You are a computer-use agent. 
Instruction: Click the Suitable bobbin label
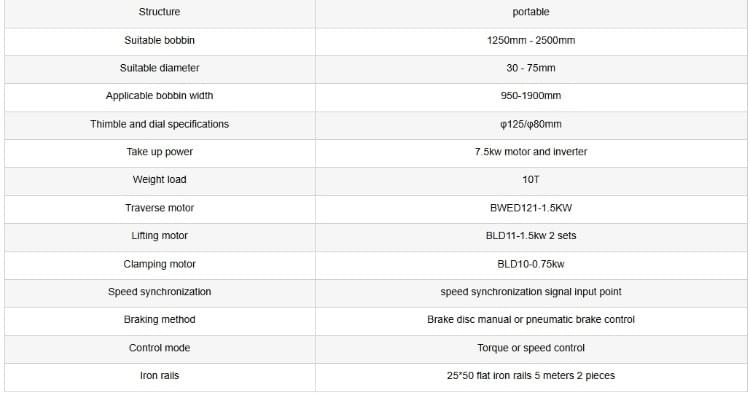(160, 40)
